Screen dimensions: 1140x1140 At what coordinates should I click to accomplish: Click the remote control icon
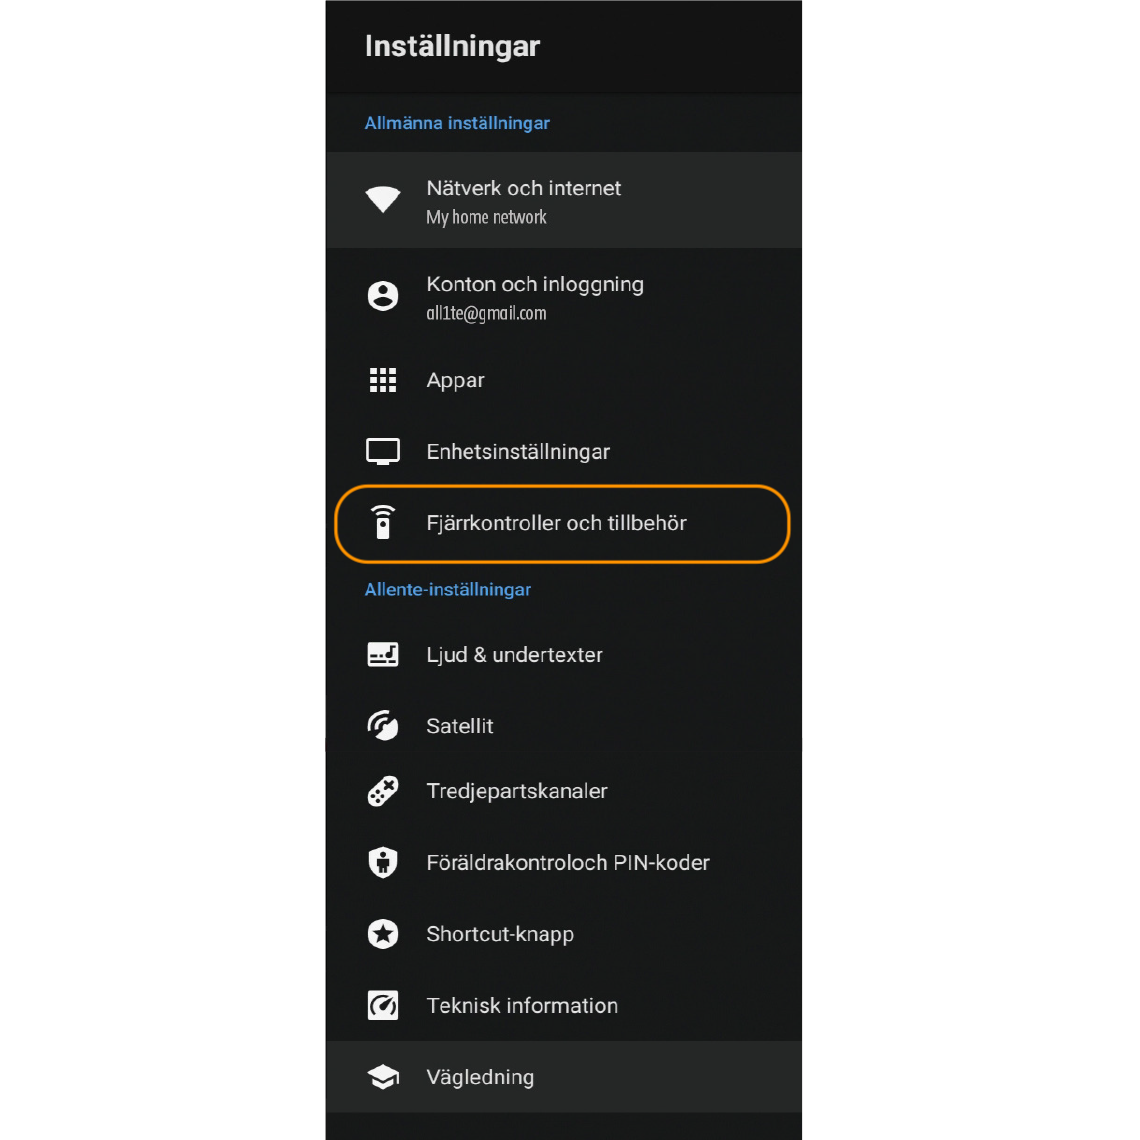[383, 523]
